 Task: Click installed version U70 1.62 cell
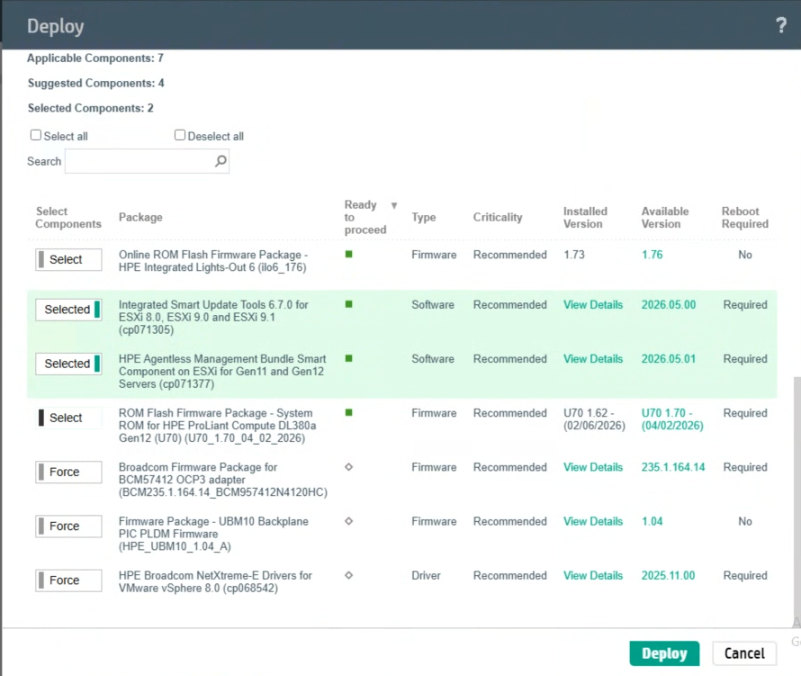pyautogui.click(x=594, y=419)
